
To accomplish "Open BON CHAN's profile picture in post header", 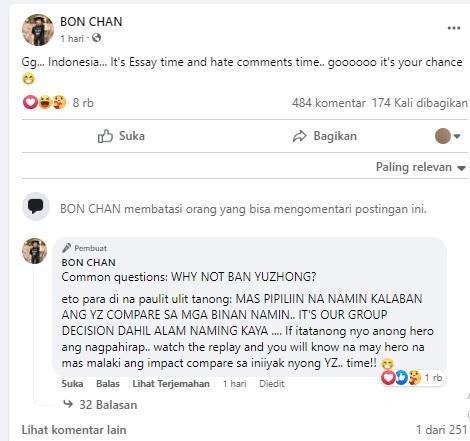I will (x=38, y=30).
